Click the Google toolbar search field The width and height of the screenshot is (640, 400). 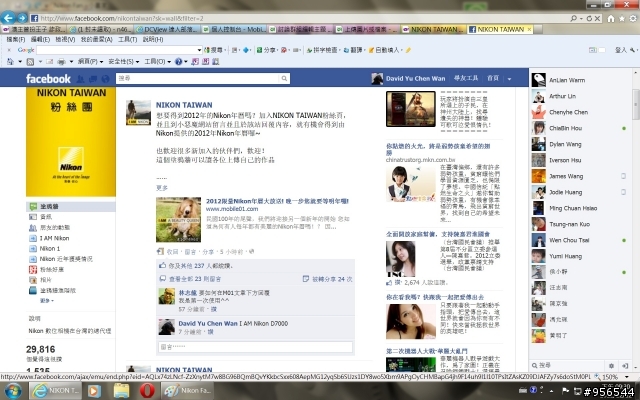point(116,50)
